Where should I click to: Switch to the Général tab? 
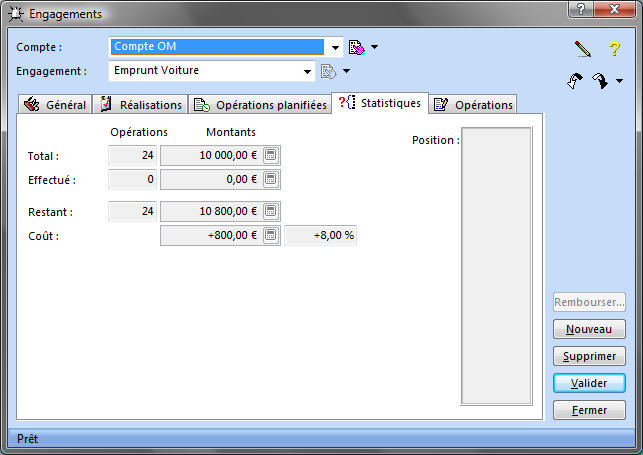click(x=56, y=105)
